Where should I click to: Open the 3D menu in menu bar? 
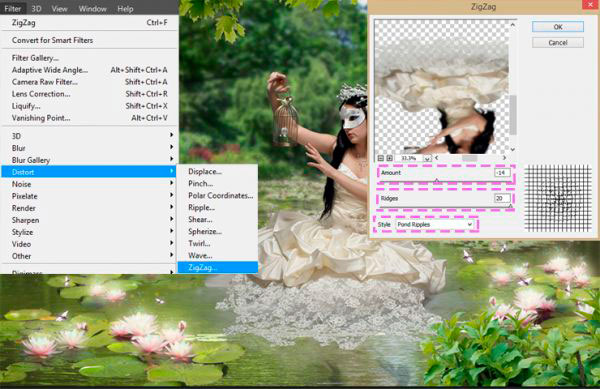(x=36, y=8)
